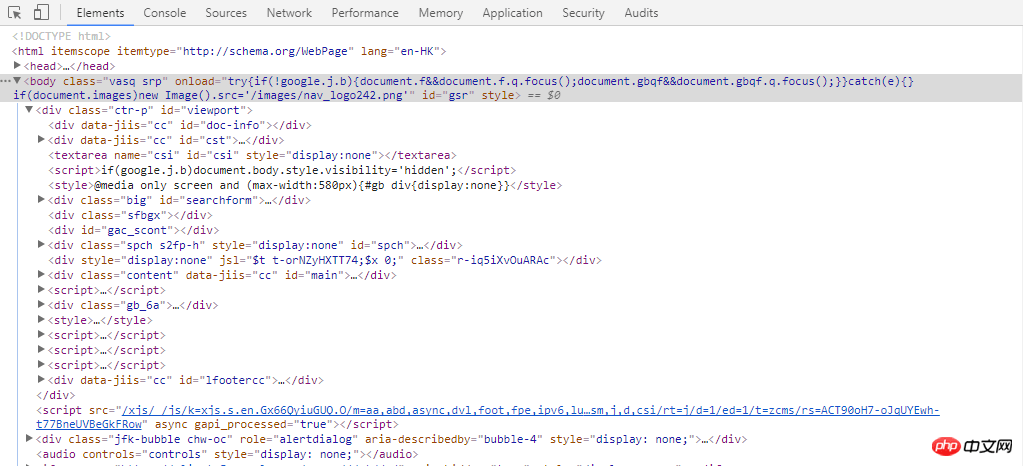Screen dimensions: 1023x466
Task: Open the Audits tab
Action: [641, 13]
